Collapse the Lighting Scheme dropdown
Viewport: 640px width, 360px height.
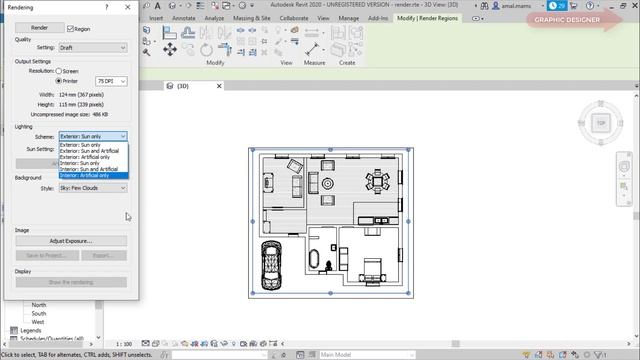click(x=93, y=136)
